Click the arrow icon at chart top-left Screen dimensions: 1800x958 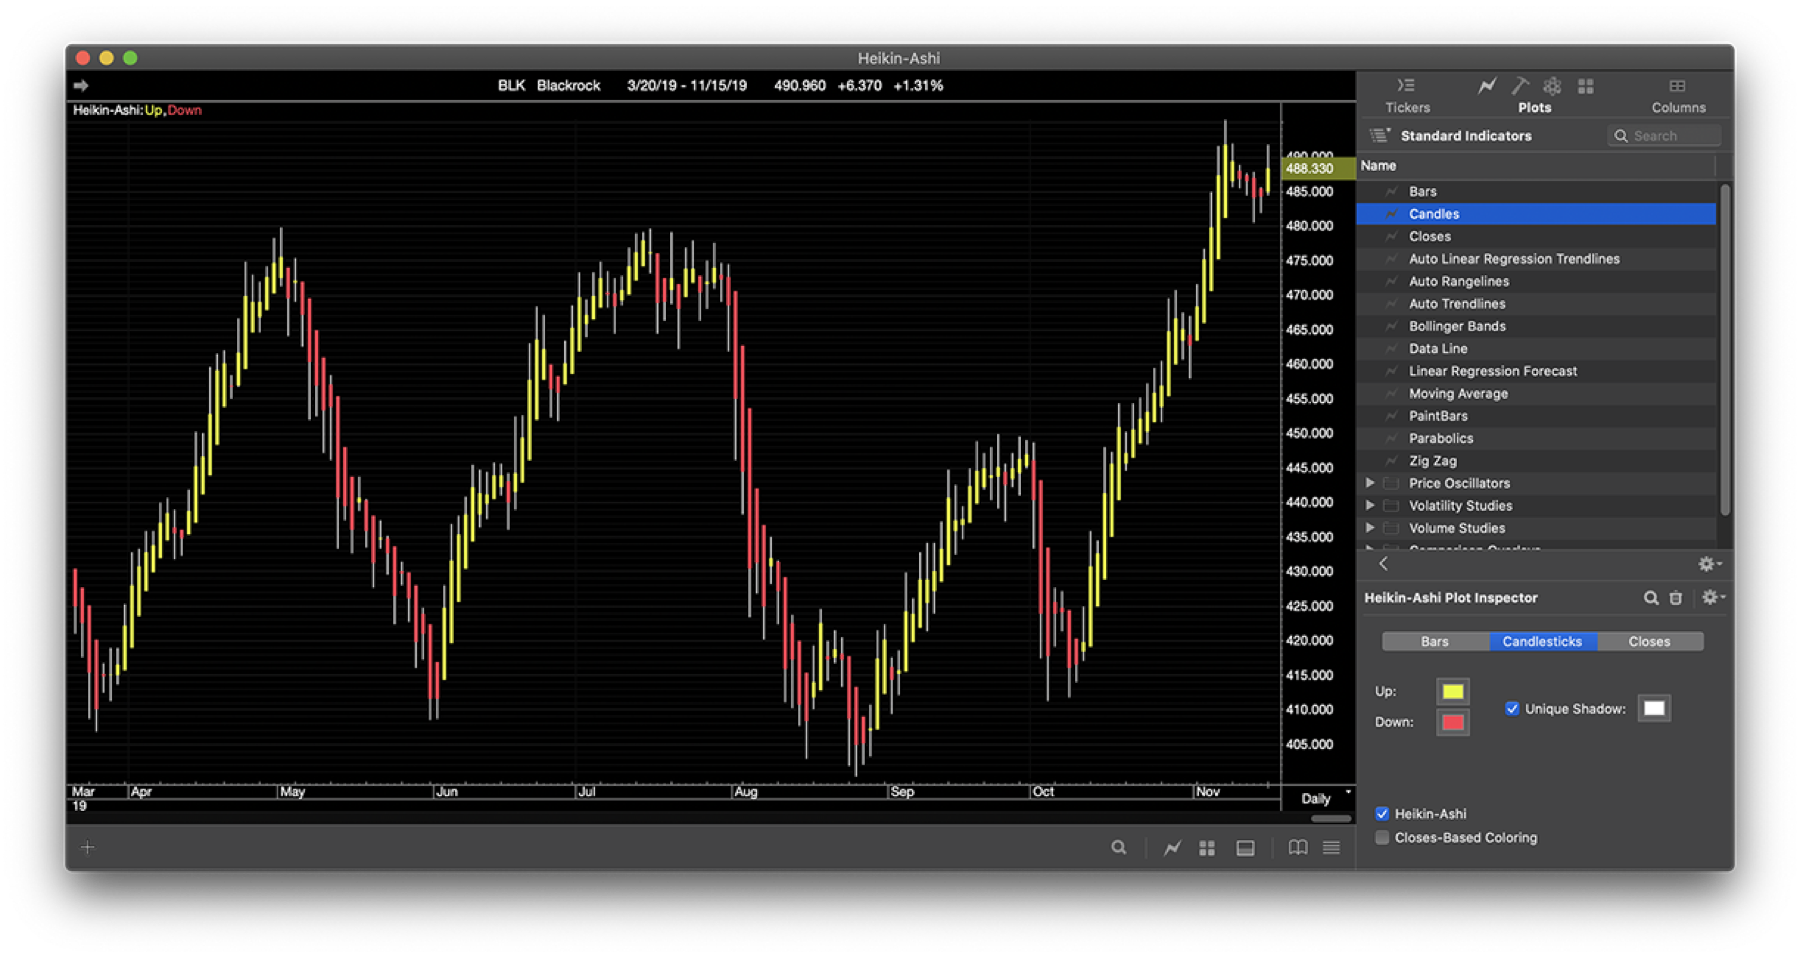[81, 86]
